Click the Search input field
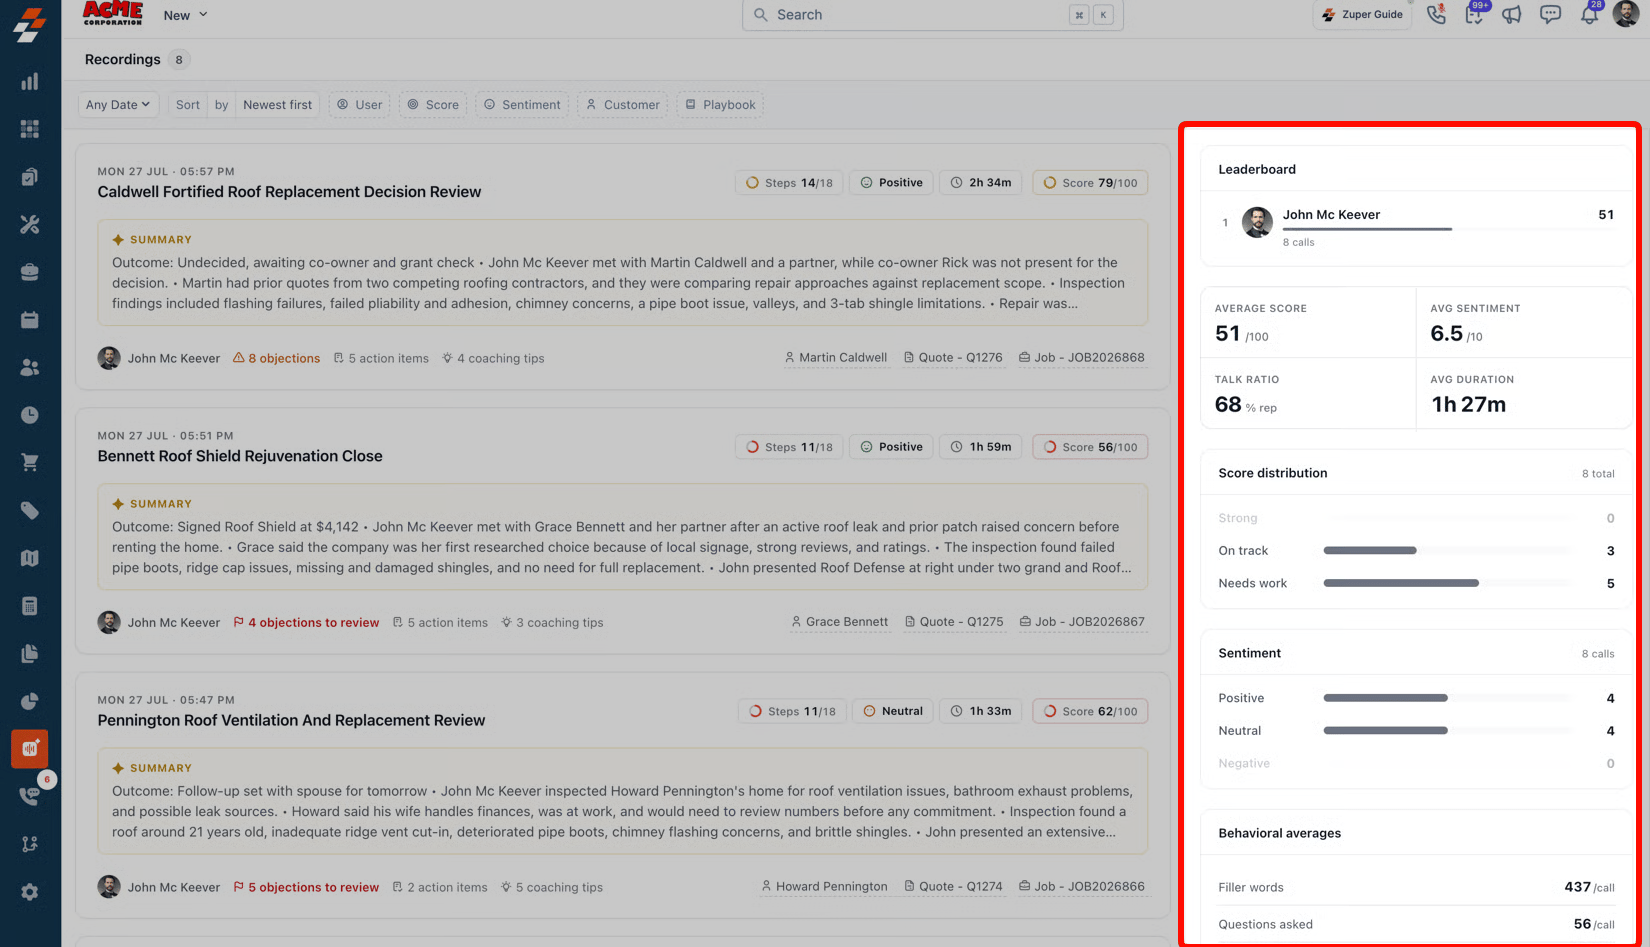The height and width of the screenshot is (947, 1650). point(933,15)
